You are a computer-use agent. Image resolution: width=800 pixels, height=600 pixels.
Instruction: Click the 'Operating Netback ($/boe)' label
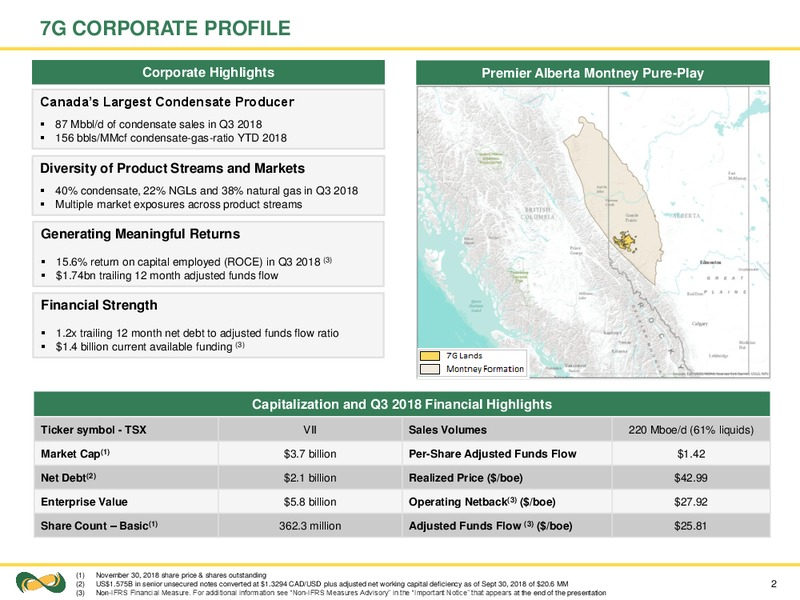click(507, 502)
